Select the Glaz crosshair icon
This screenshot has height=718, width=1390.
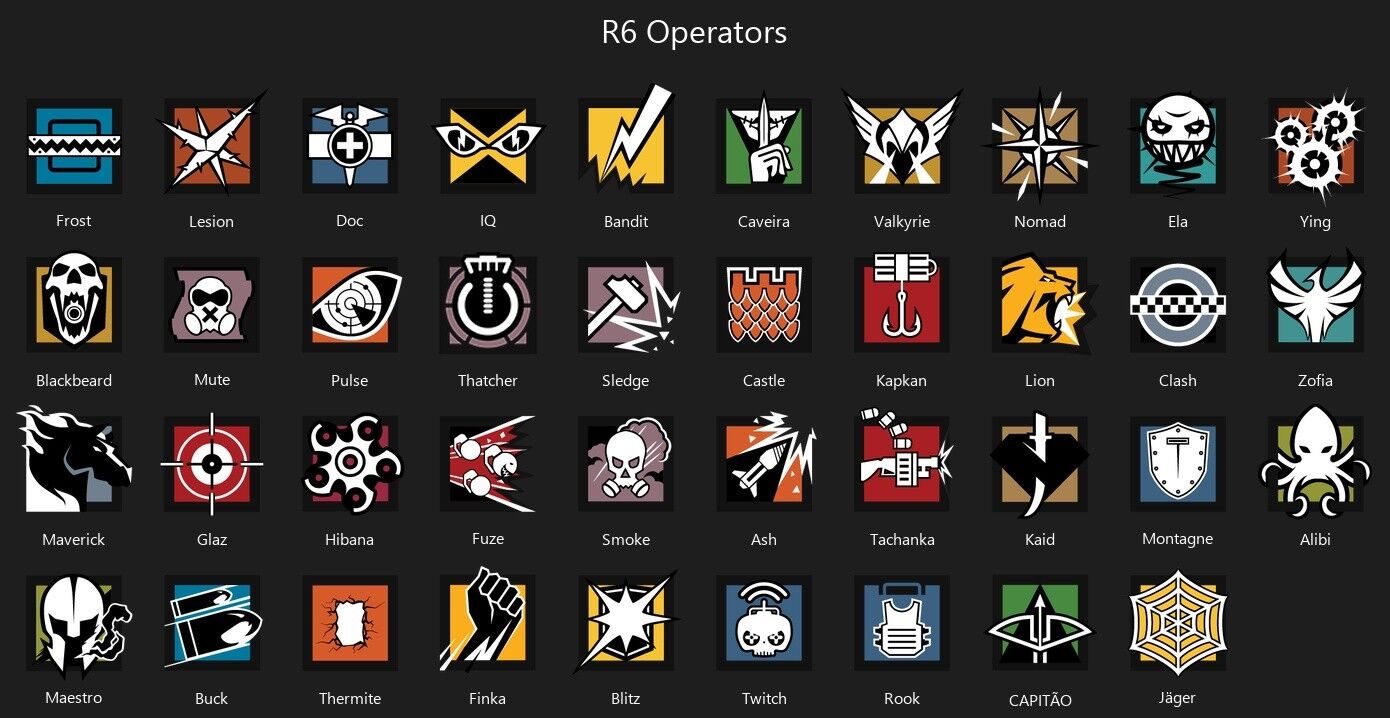pos(212,464)
